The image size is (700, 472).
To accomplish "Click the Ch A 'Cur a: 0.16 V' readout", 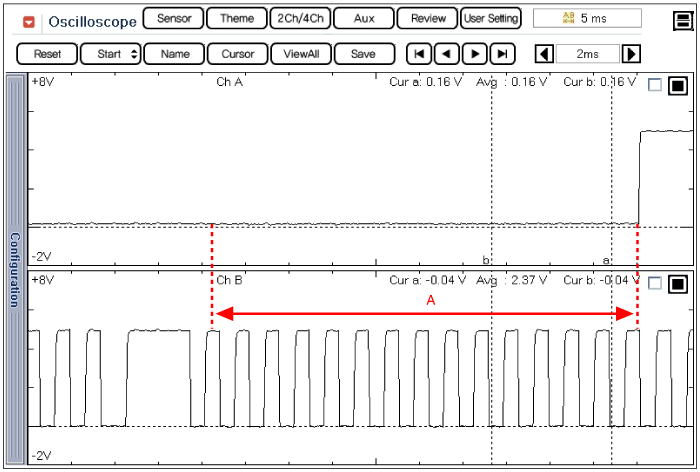I will [x=425, y=82].
